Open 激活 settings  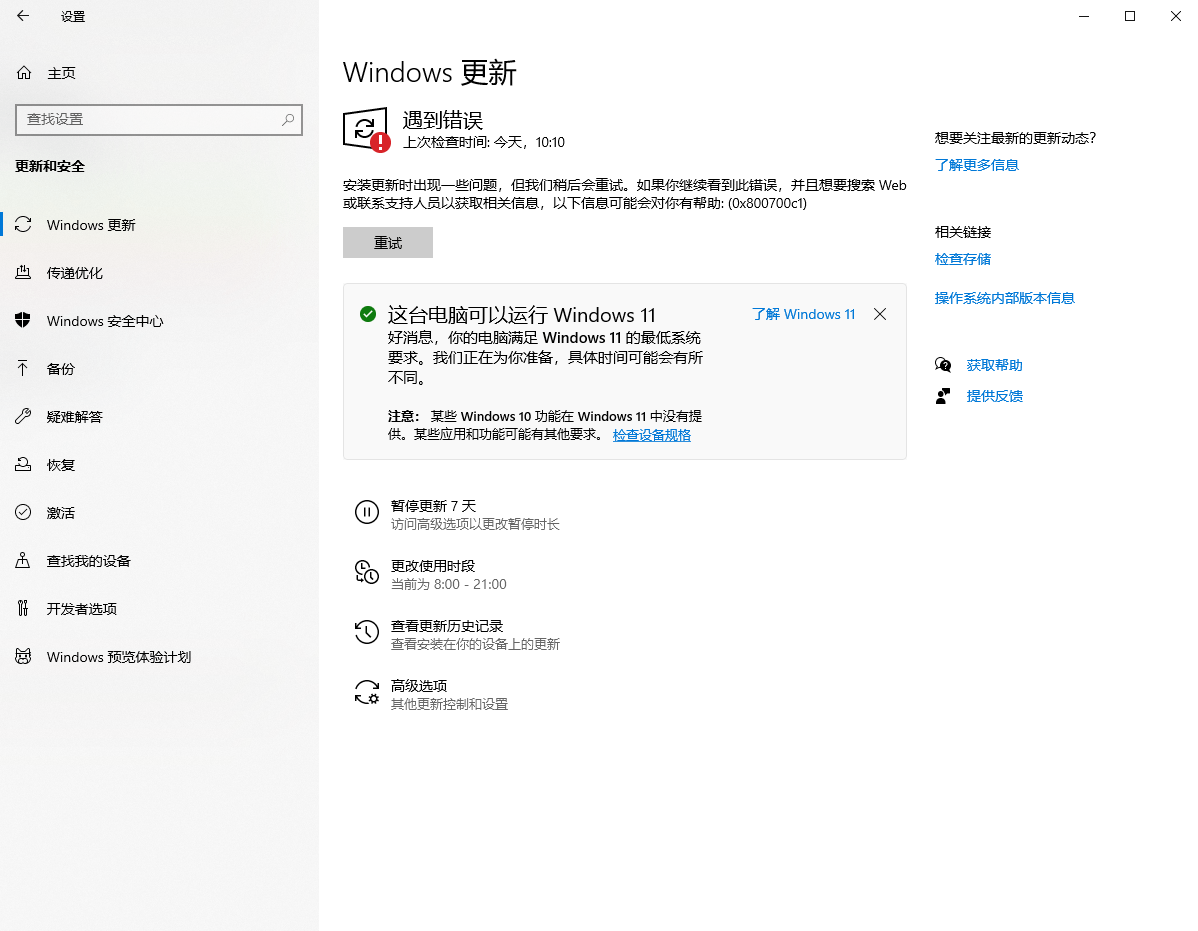pyautogui.click(x=60, y=512)
